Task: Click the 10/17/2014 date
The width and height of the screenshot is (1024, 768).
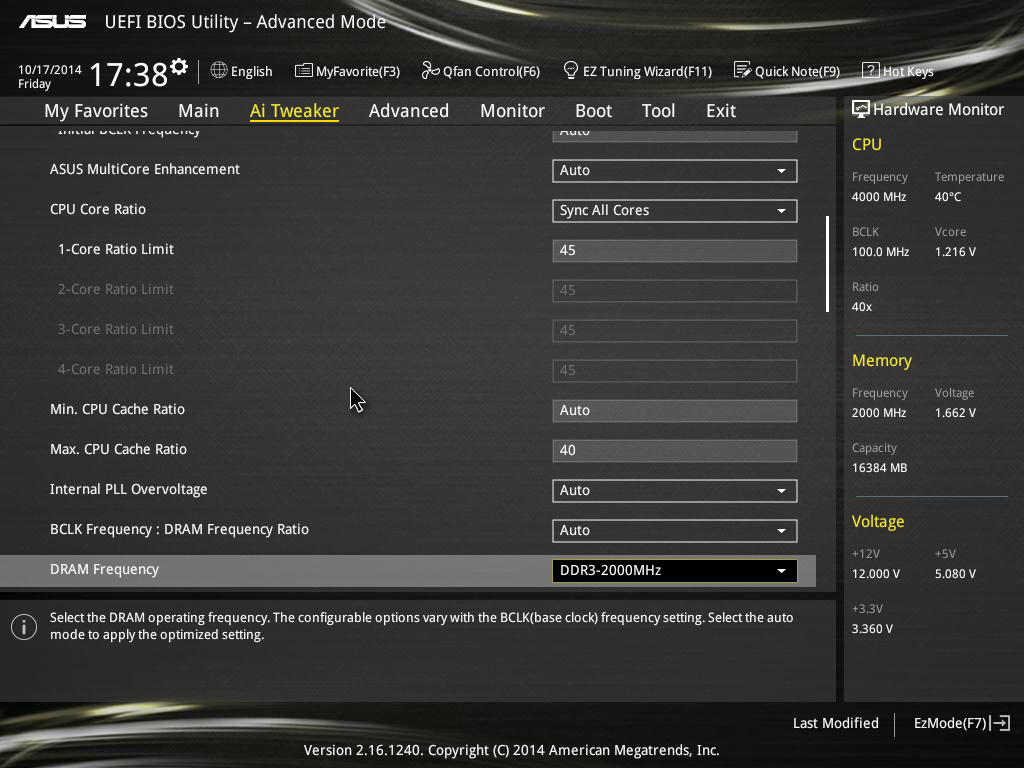Action: click(x=50, y=69)
